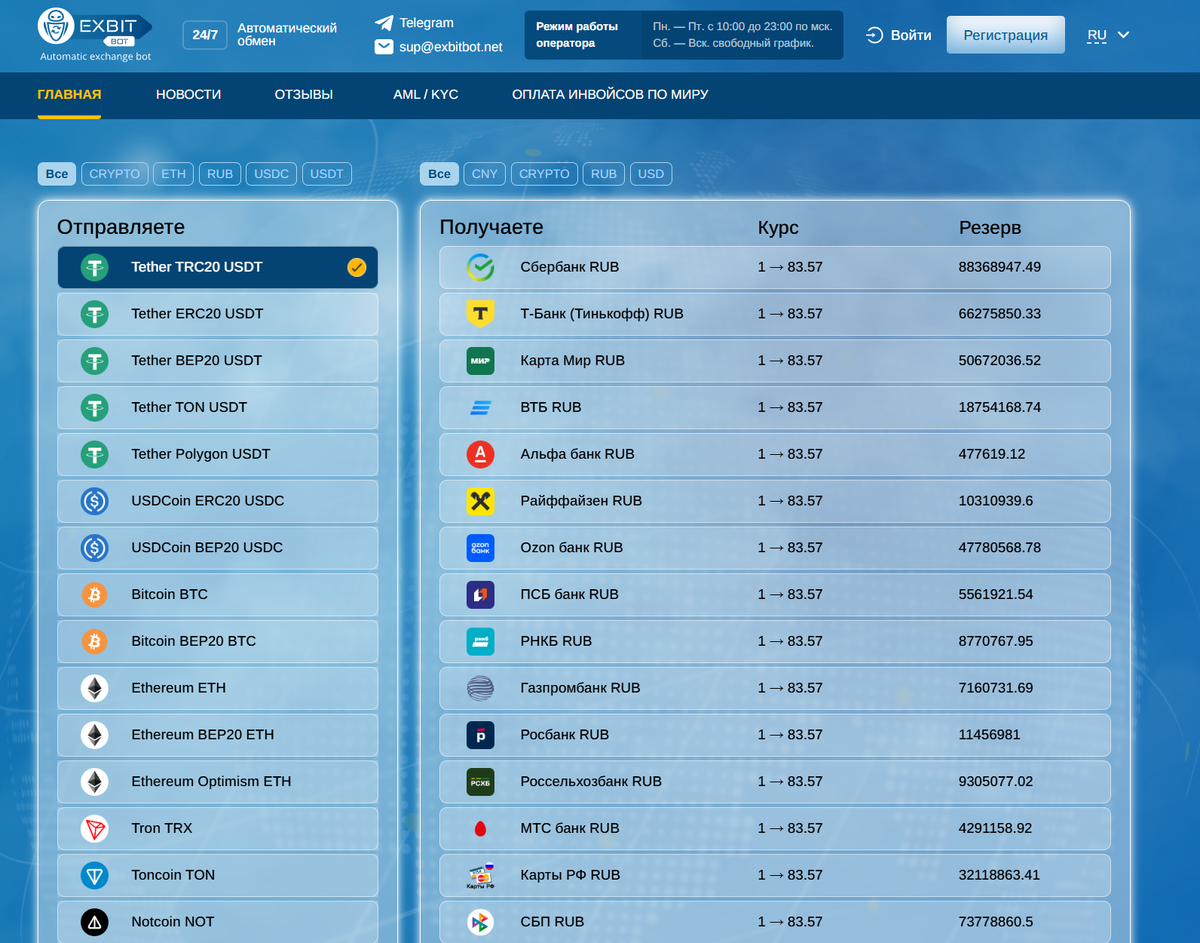Open the AML / KYC page
Viewport: 1200px width, 943px height.
click(x=426, y=95)
